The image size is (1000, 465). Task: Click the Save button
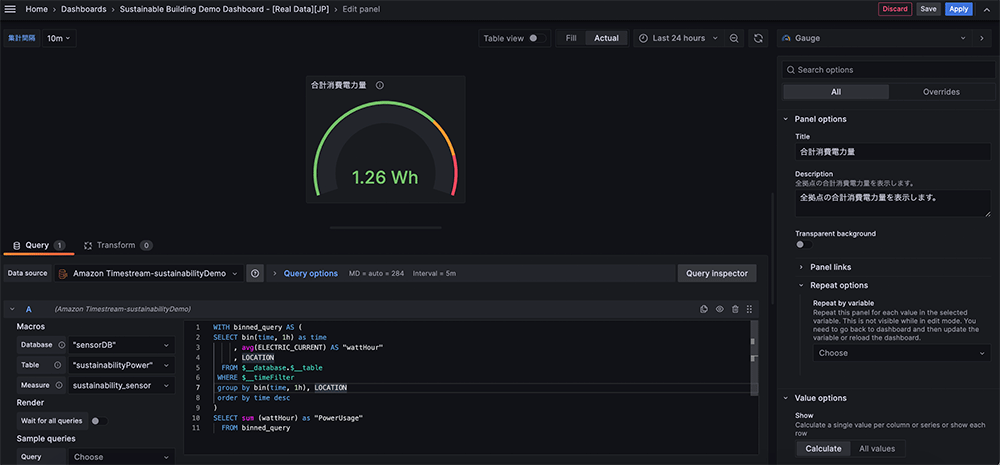point(928,9)
